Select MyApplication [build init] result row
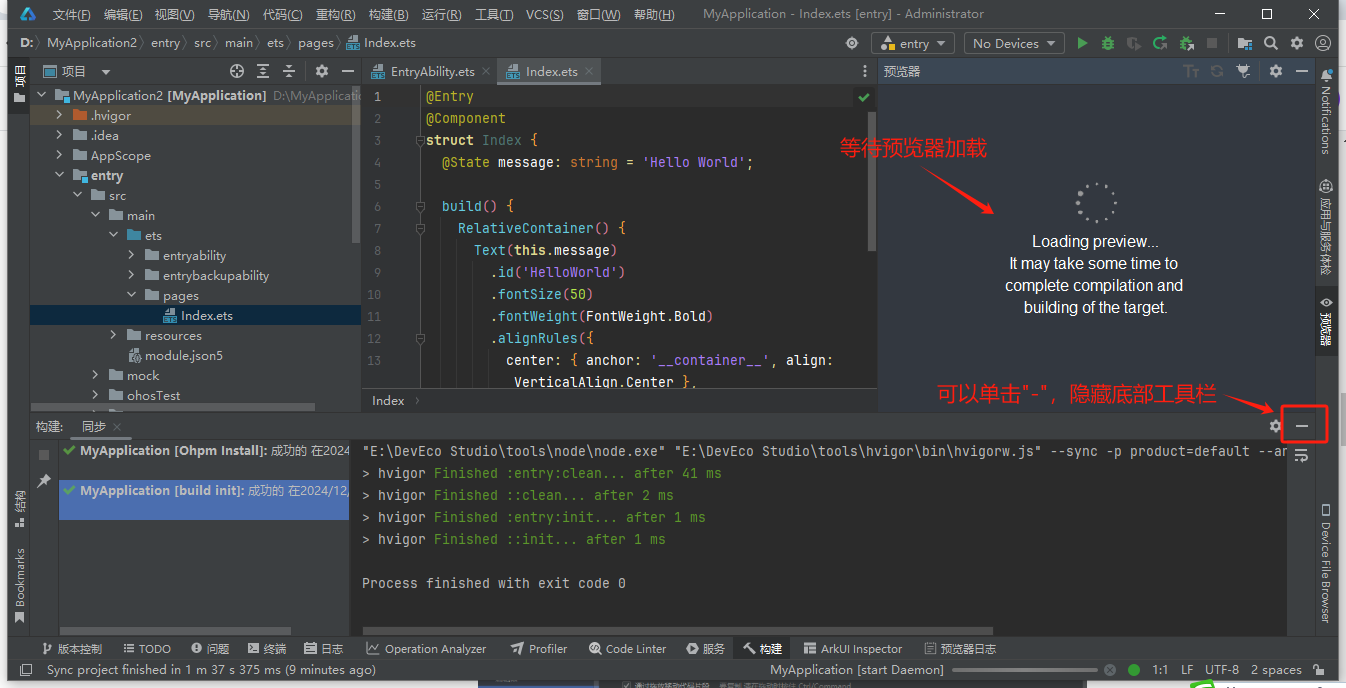 tap(204, 500)
